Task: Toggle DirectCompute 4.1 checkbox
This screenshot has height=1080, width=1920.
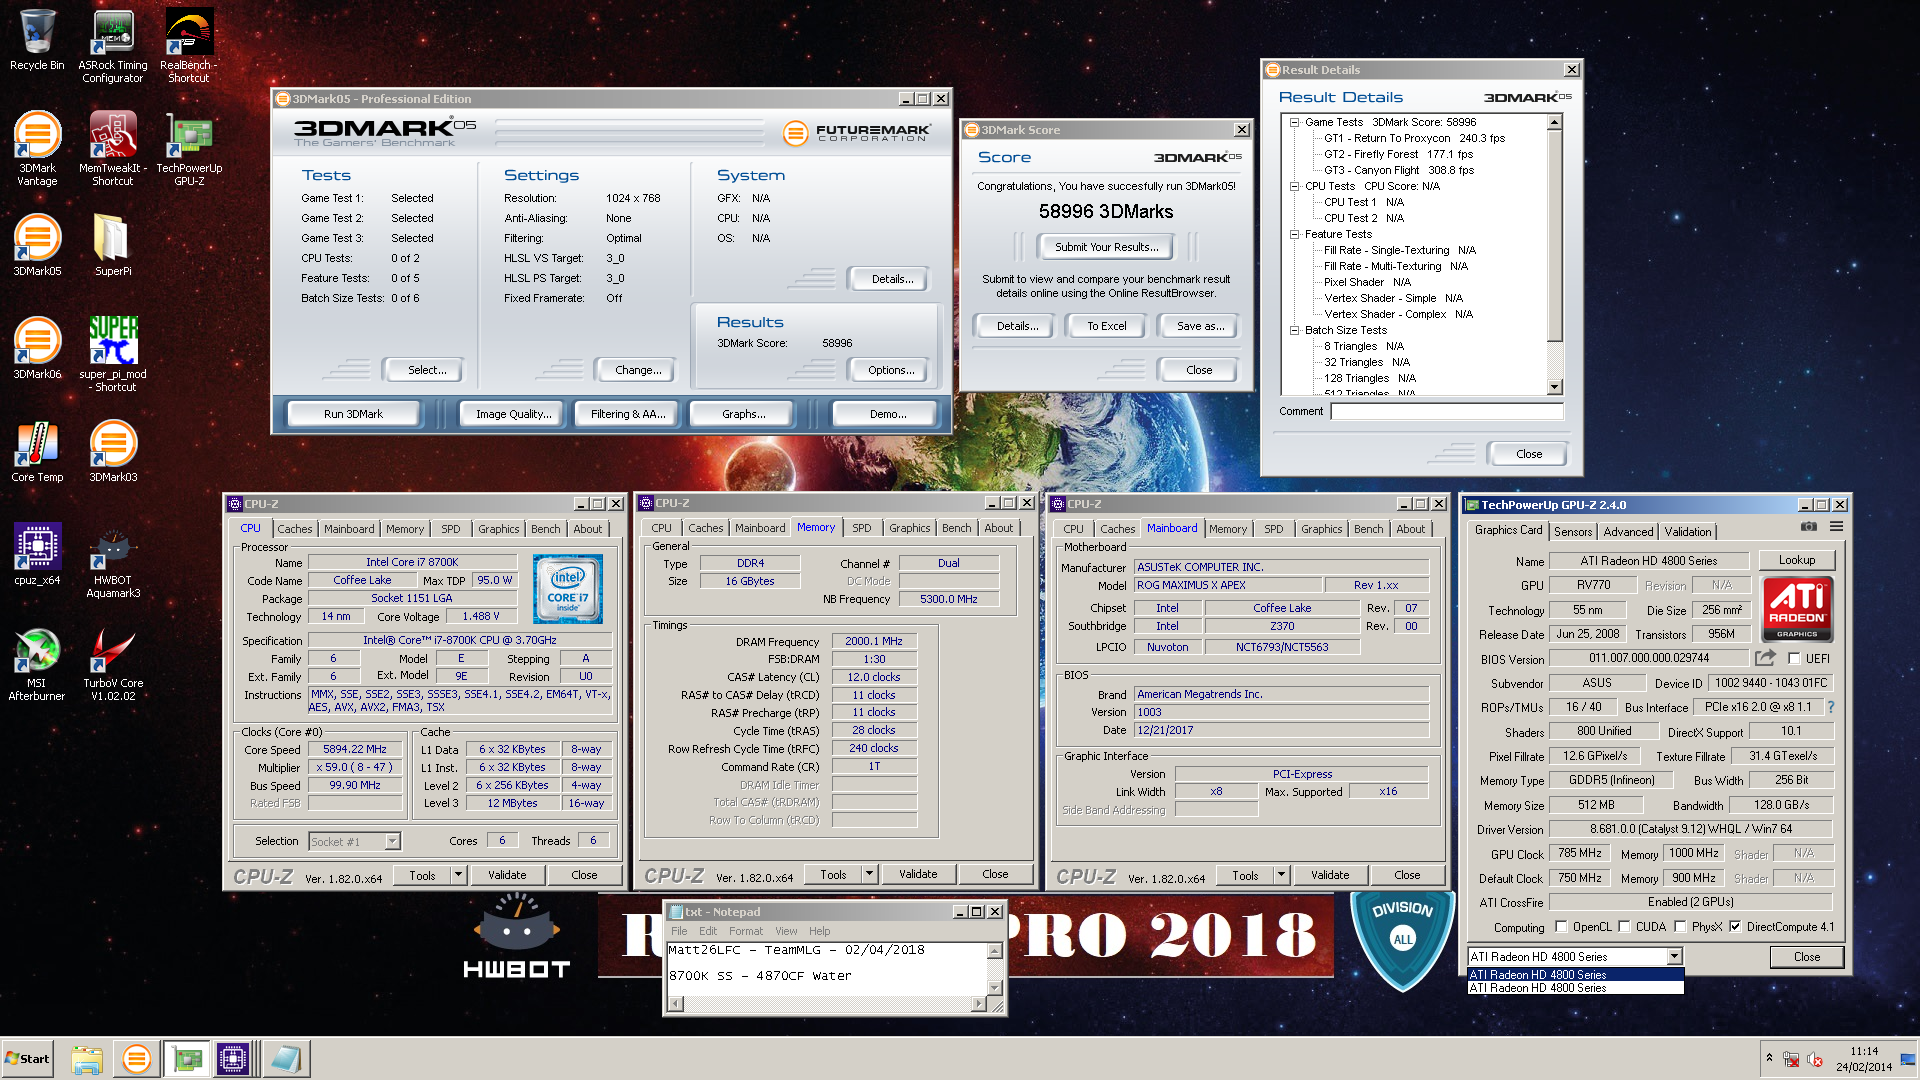Action: (1735, 927)
